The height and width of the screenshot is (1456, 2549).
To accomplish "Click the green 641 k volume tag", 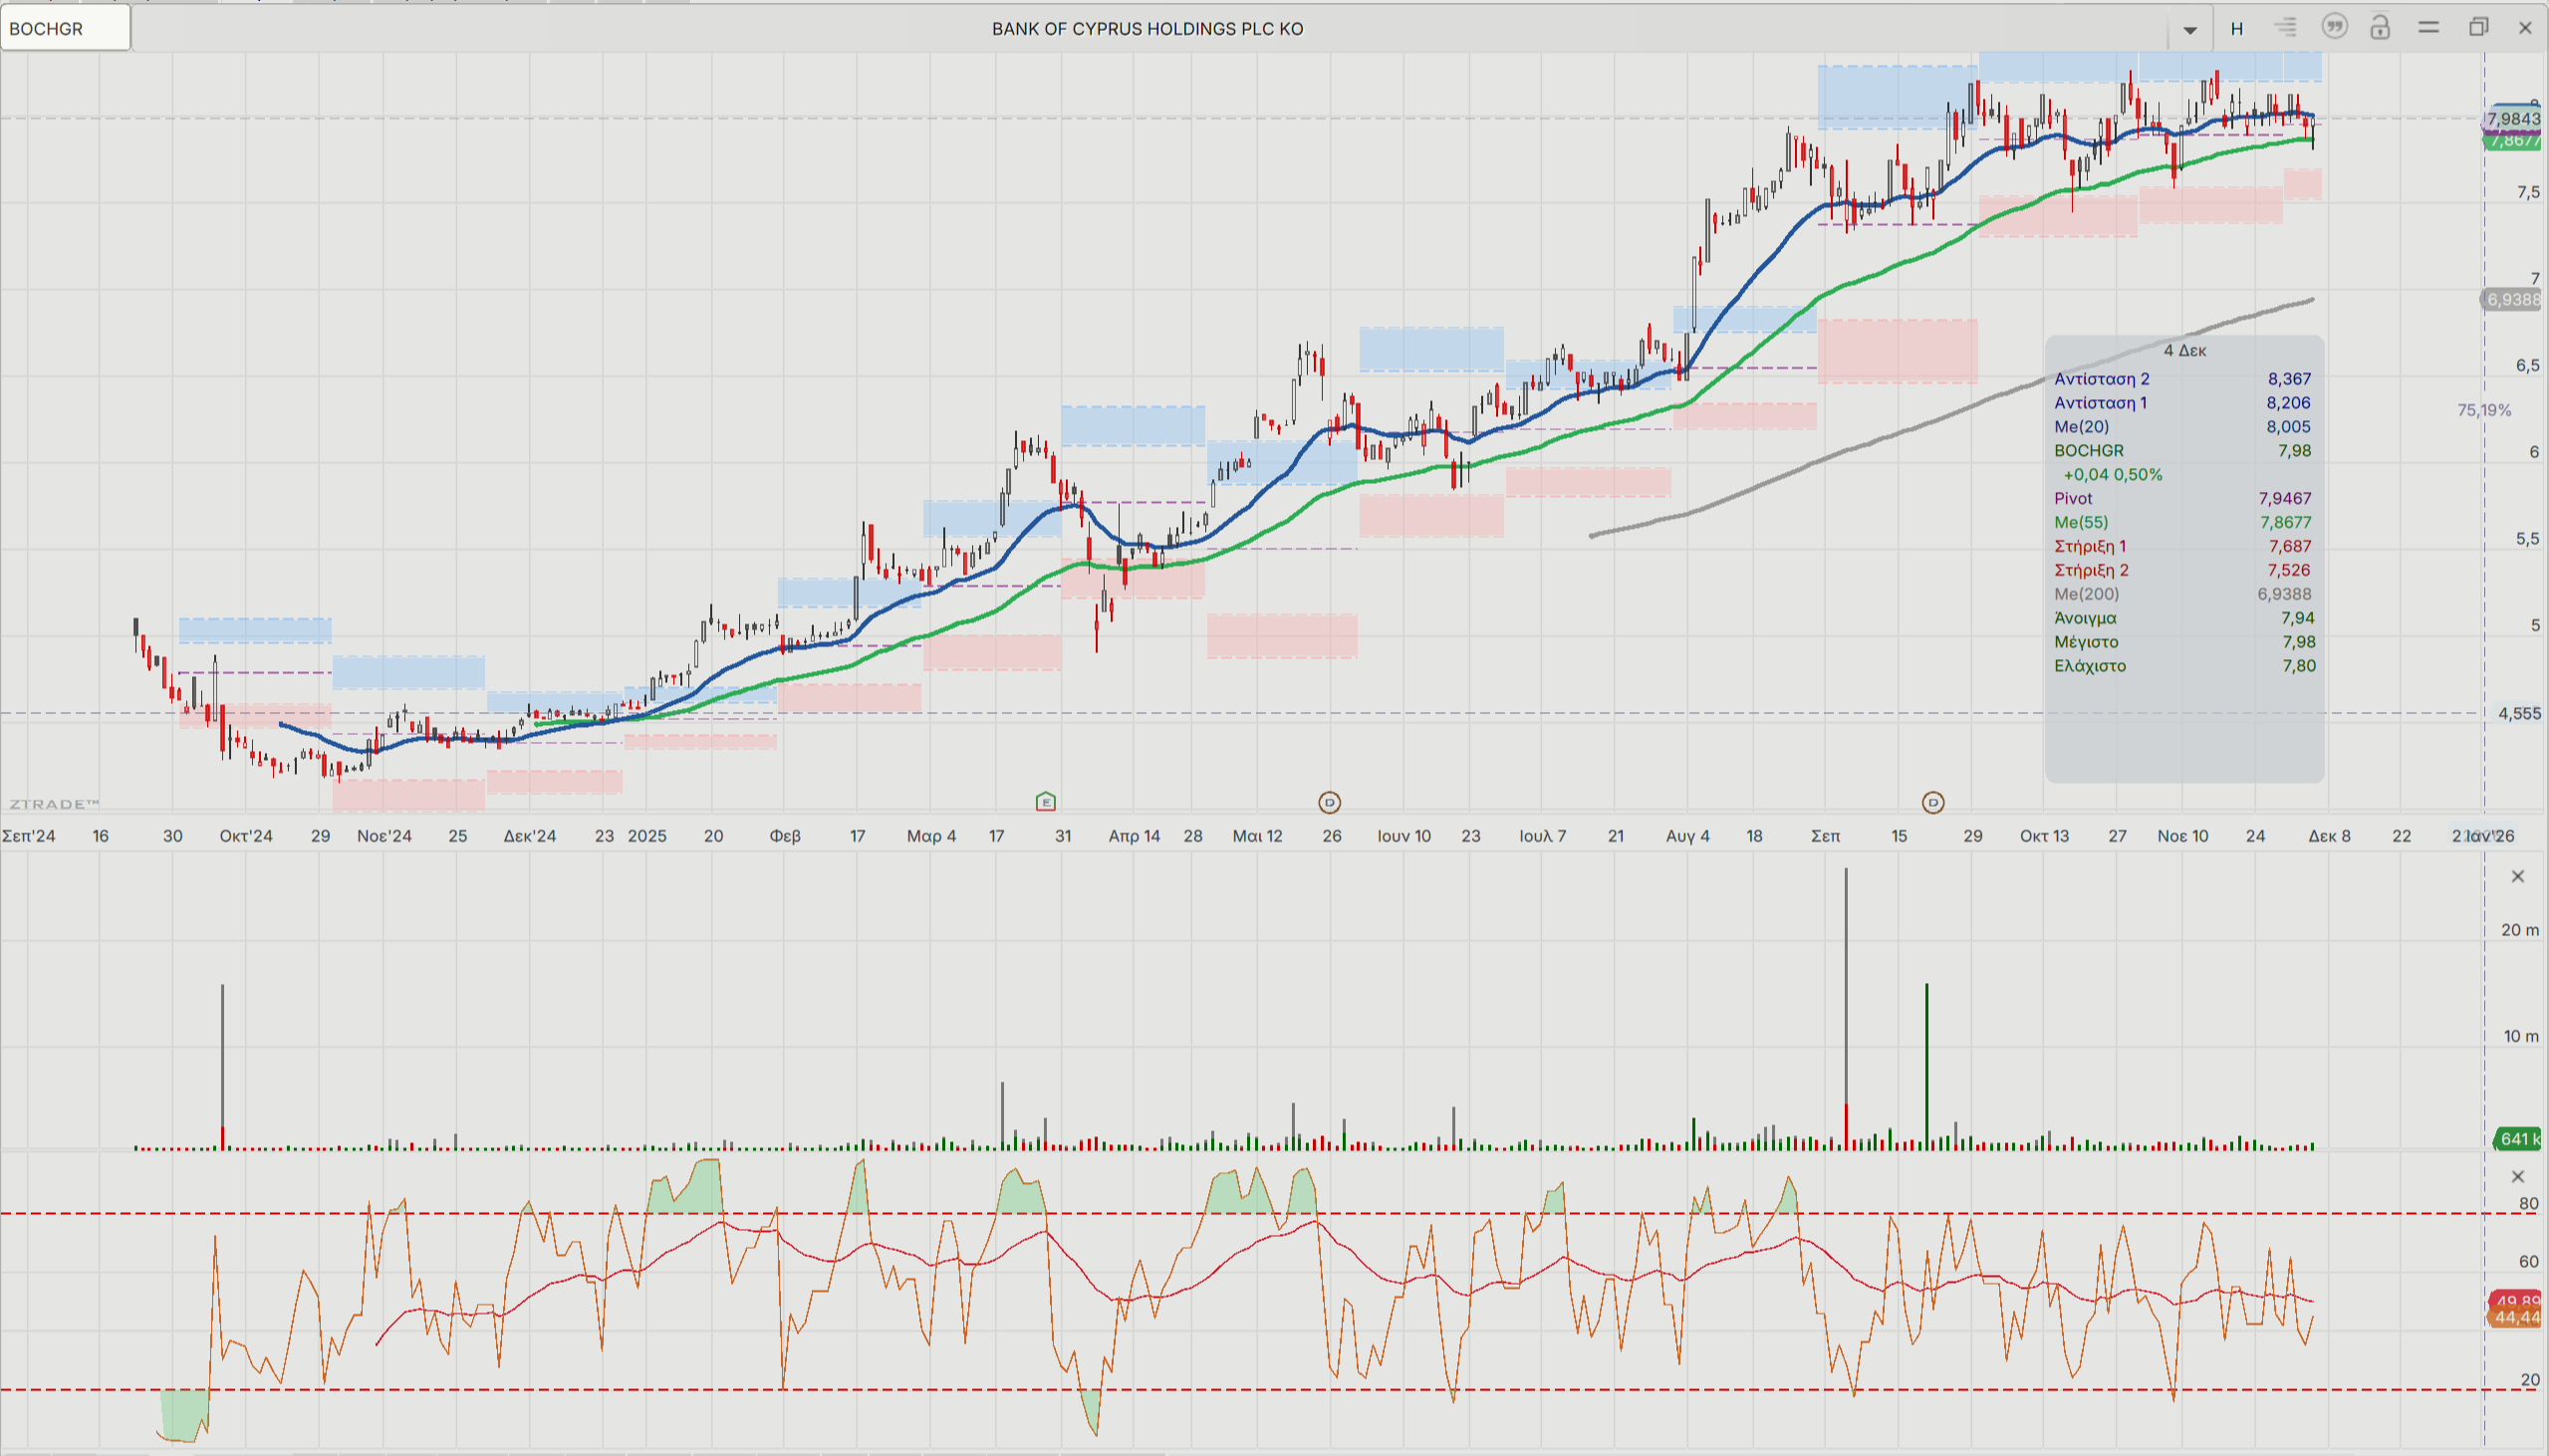I will point(2517,1138).
